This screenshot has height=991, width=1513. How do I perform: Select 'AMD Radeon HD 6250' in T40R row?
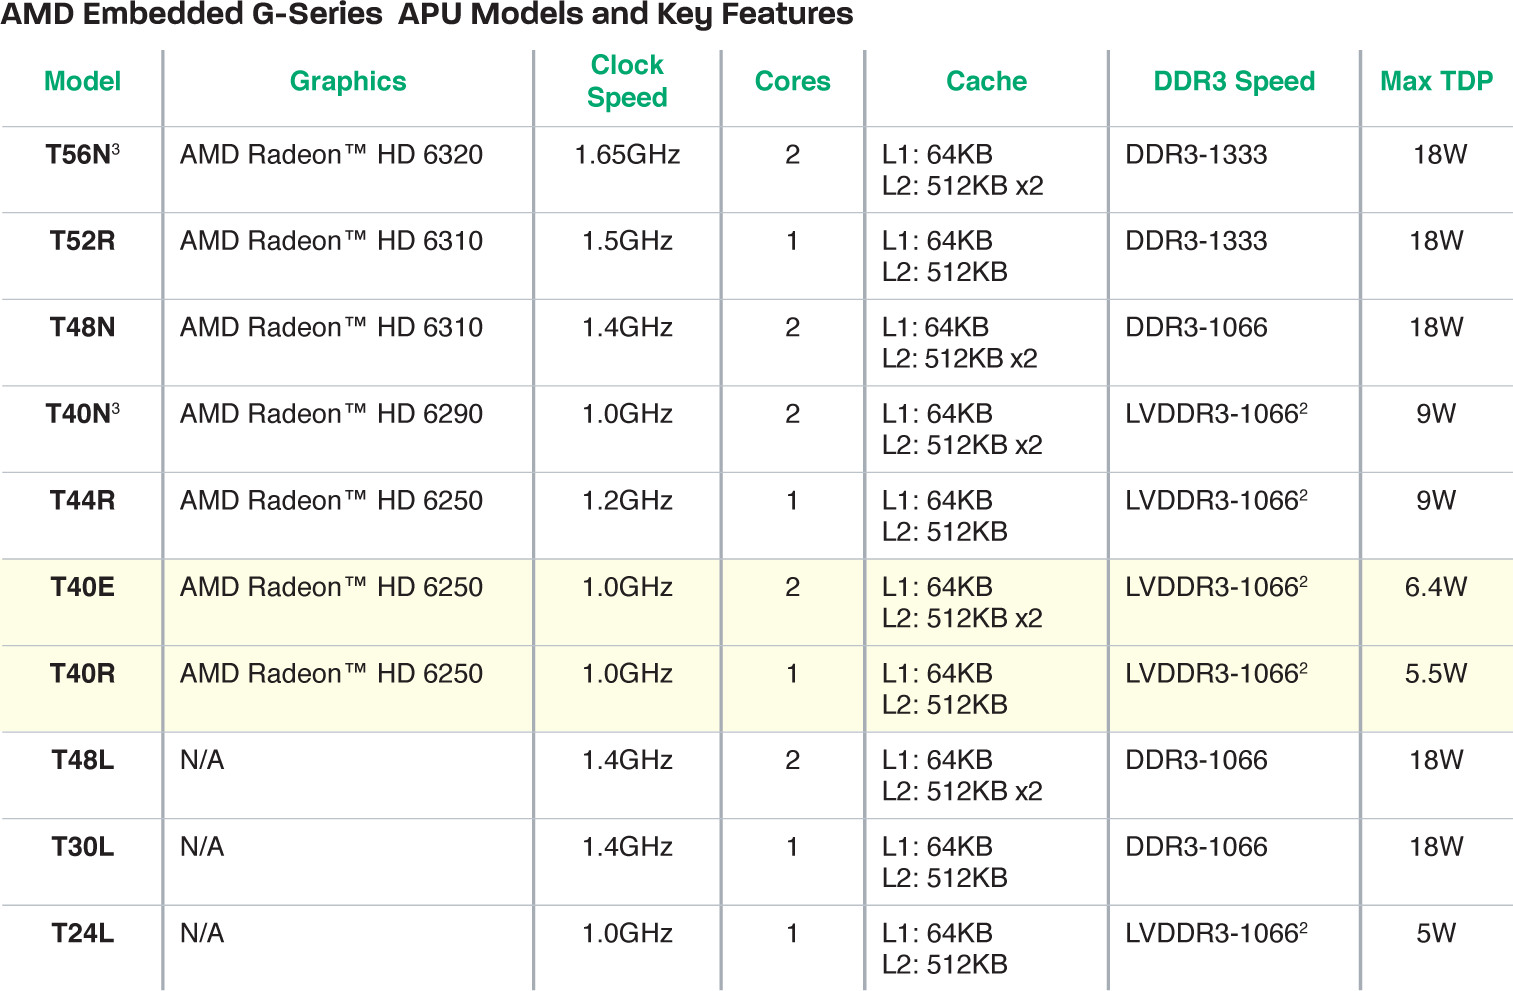pos(331,673)
